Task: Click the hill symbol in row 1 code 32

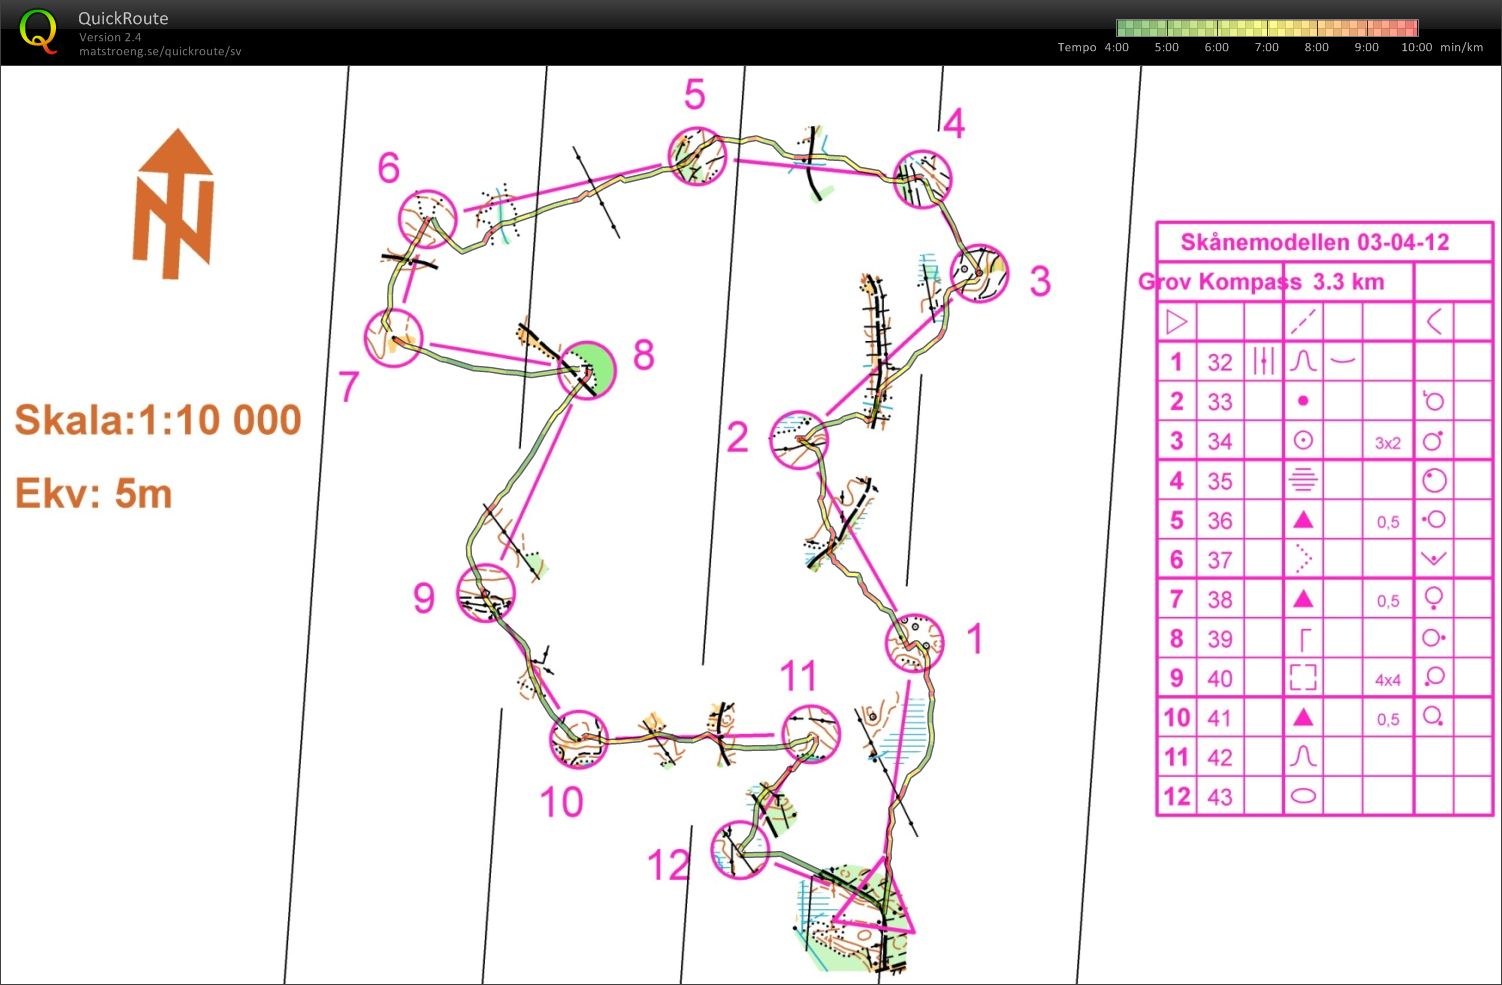Action: pos(1302,360)
